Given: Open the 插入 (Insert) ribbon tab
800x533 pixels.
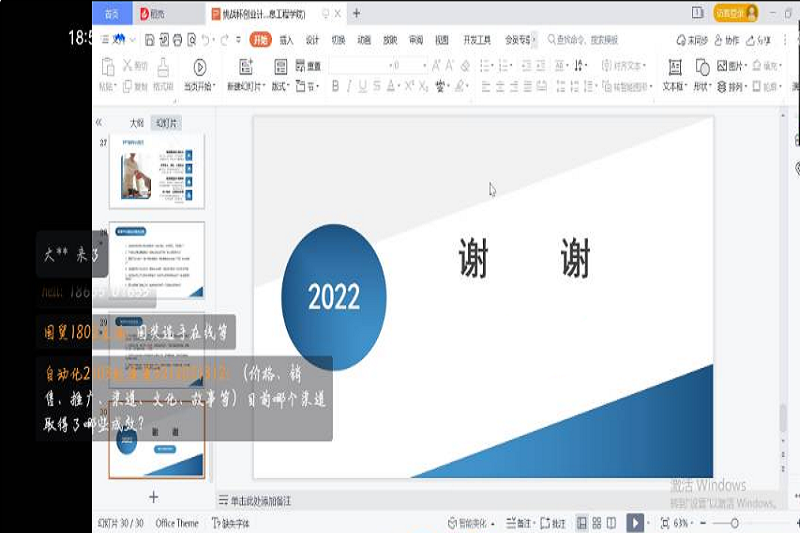Looking at the screenshot, I should [286, 40].
